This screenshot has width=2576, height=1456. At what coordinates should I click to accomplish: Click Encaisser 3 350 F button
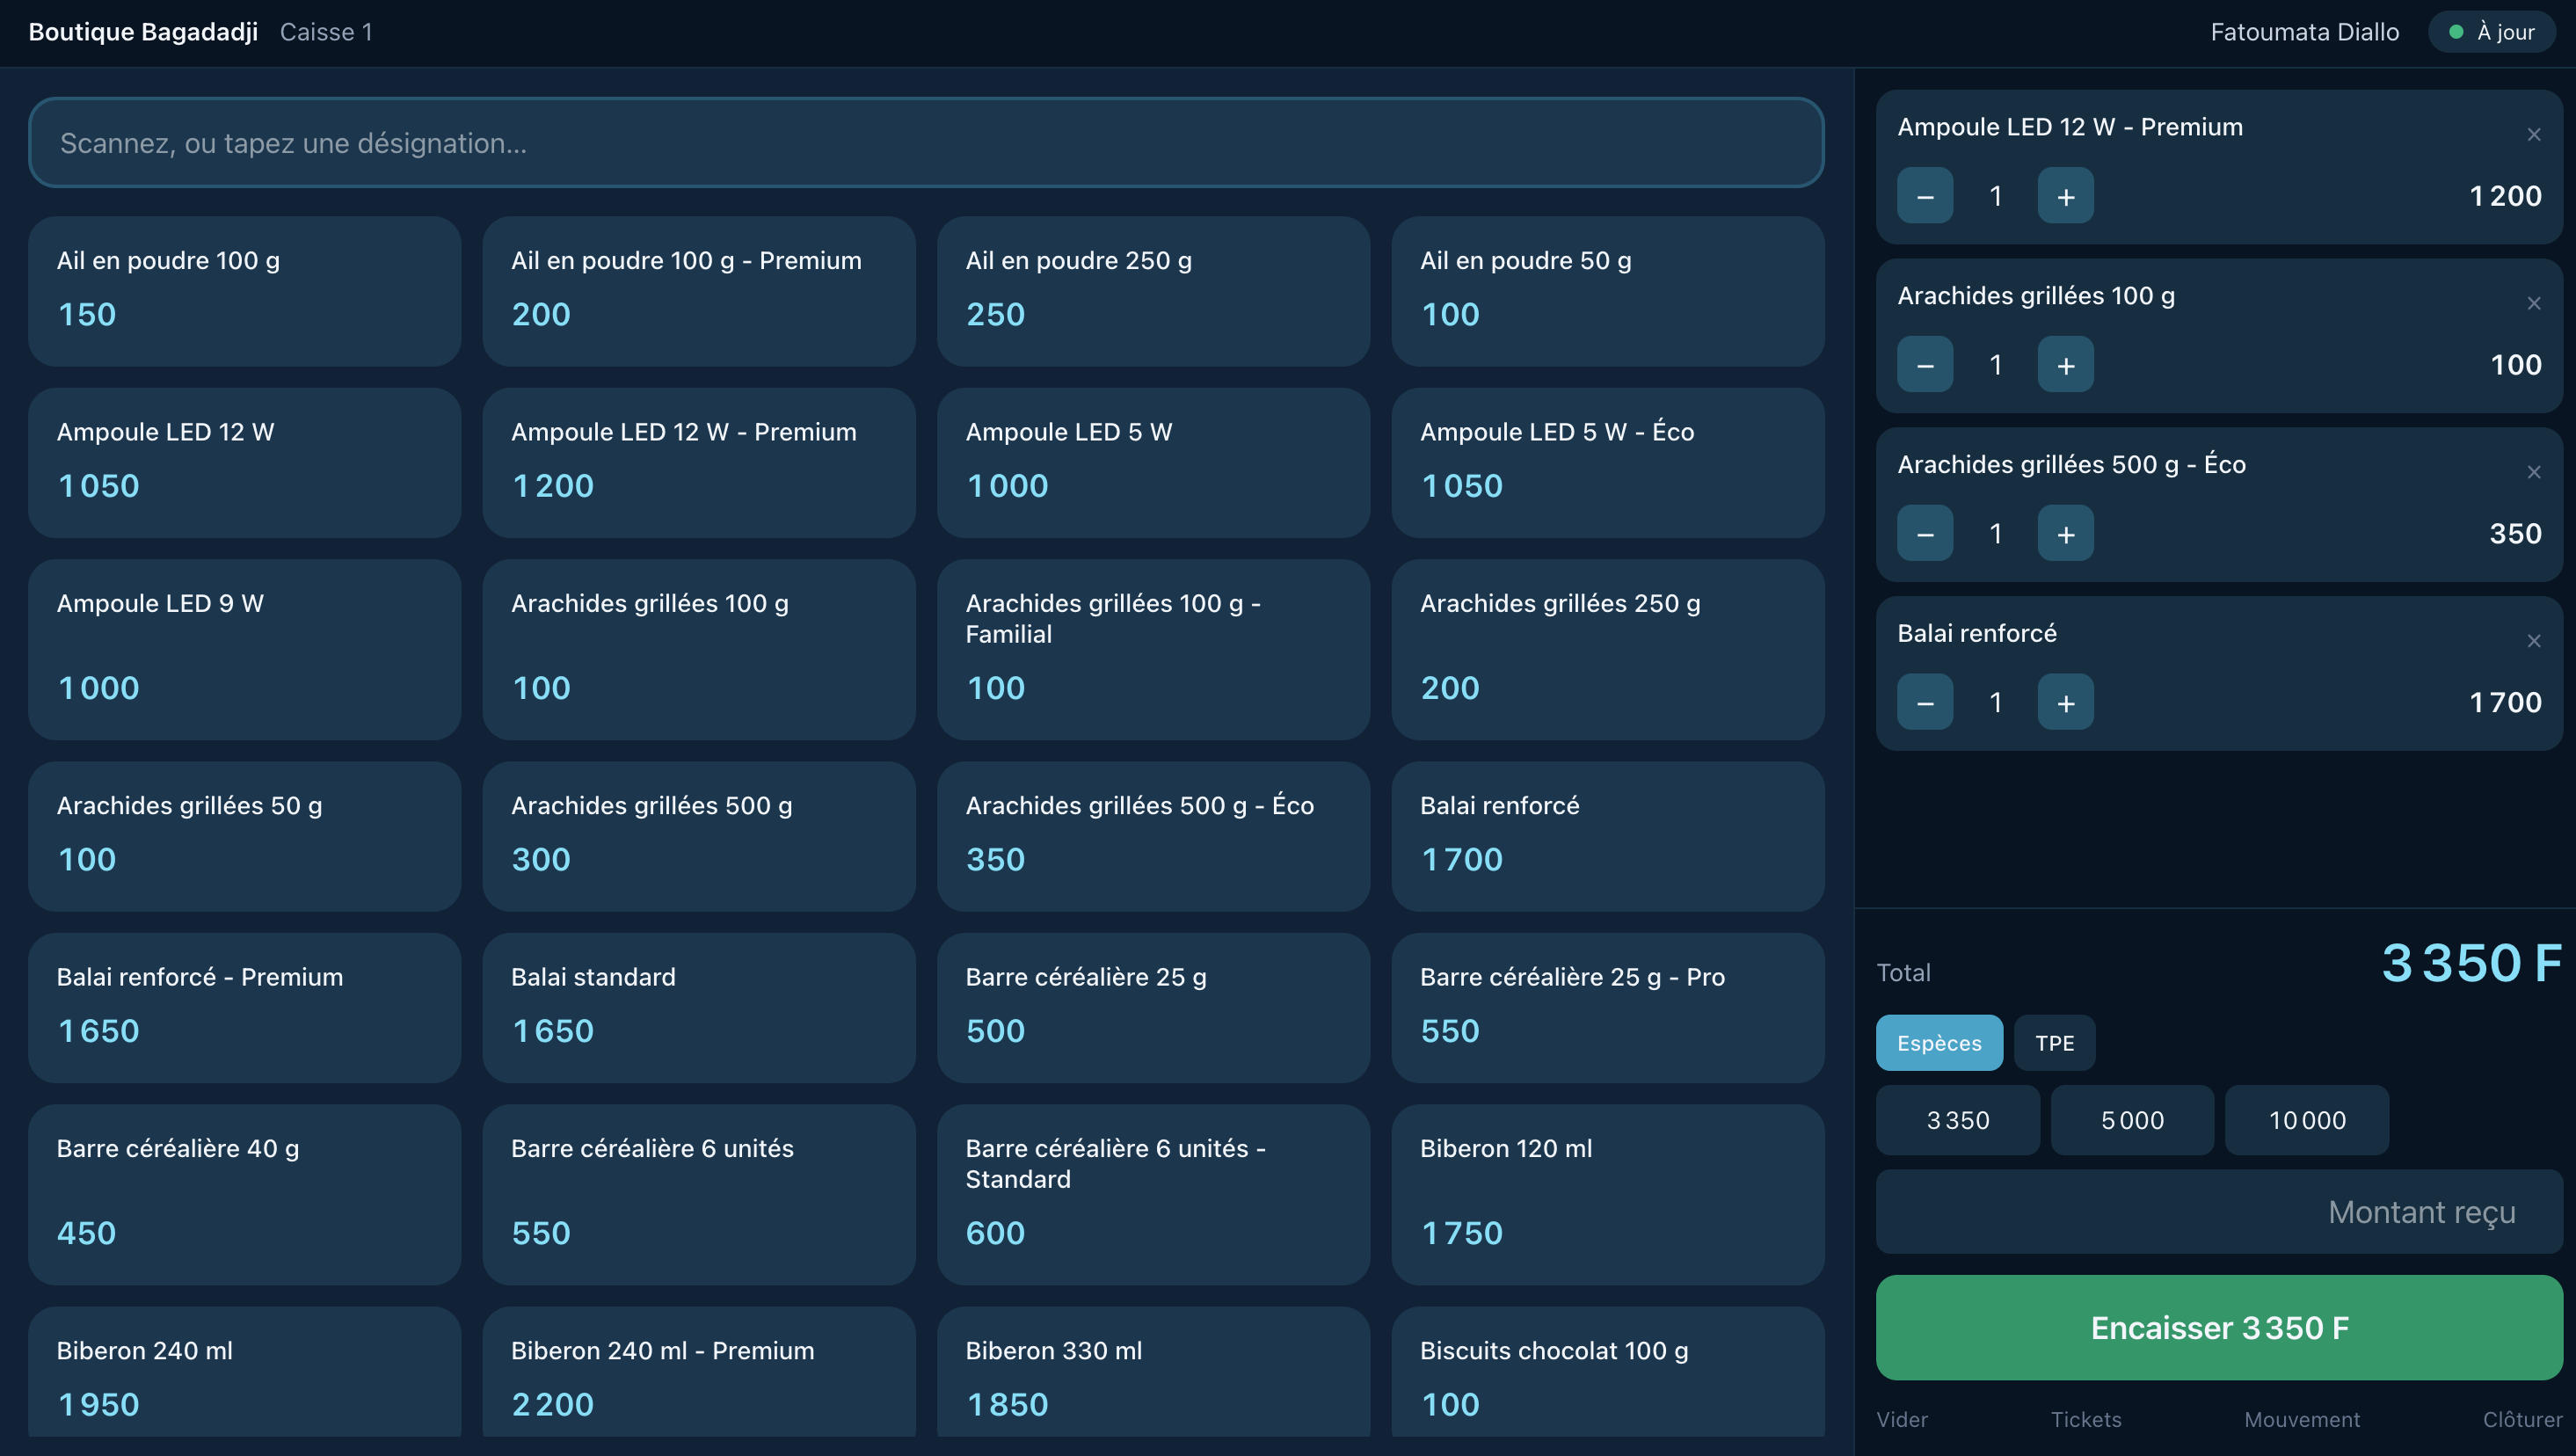pyautogui.click(x=2219, y=1328)
